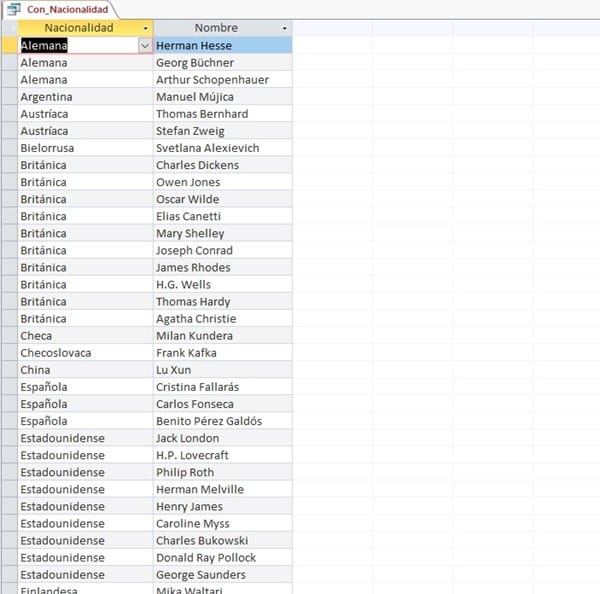The width and height of the screenshot is (600, 594).
Task: Click the Austríaca cell beside Stefan Zweig
Action: (85, 131)
